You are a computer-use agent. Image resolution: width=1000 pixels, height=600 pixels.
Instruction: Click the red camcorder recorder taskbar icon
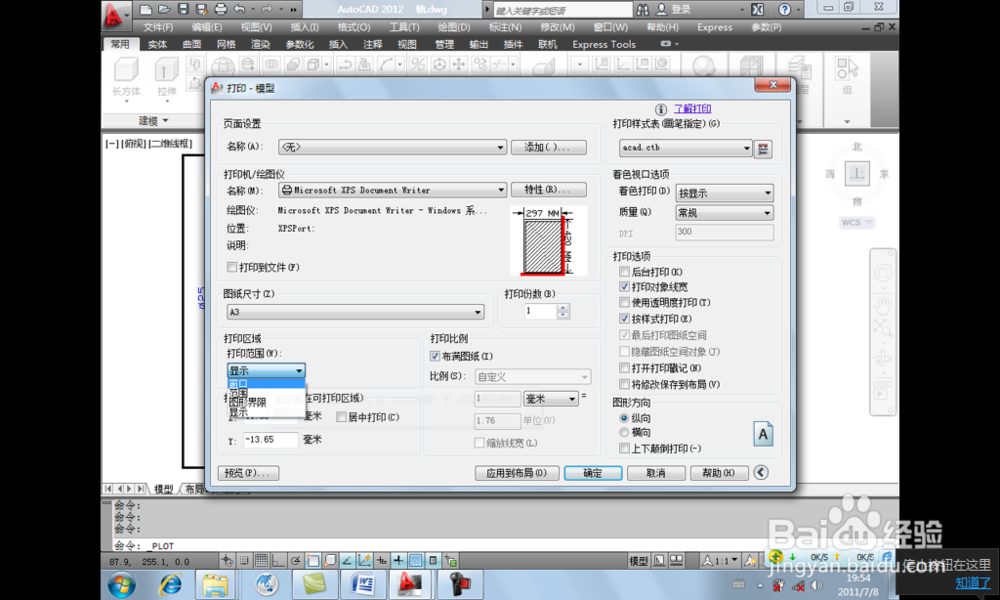(458, 584)
